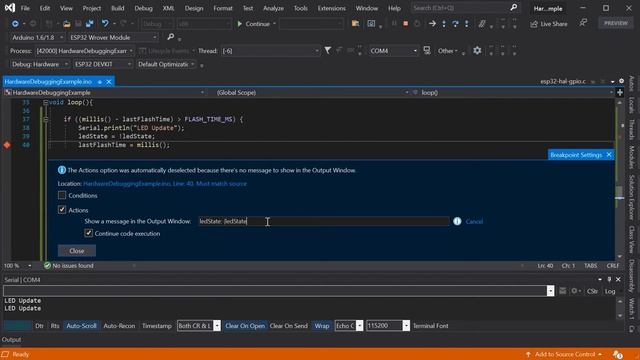The width and height of the screenshot is (640, 360).
Task: Click the red breakpoint glyph on line 40
Action: click(x=7, y=145)
